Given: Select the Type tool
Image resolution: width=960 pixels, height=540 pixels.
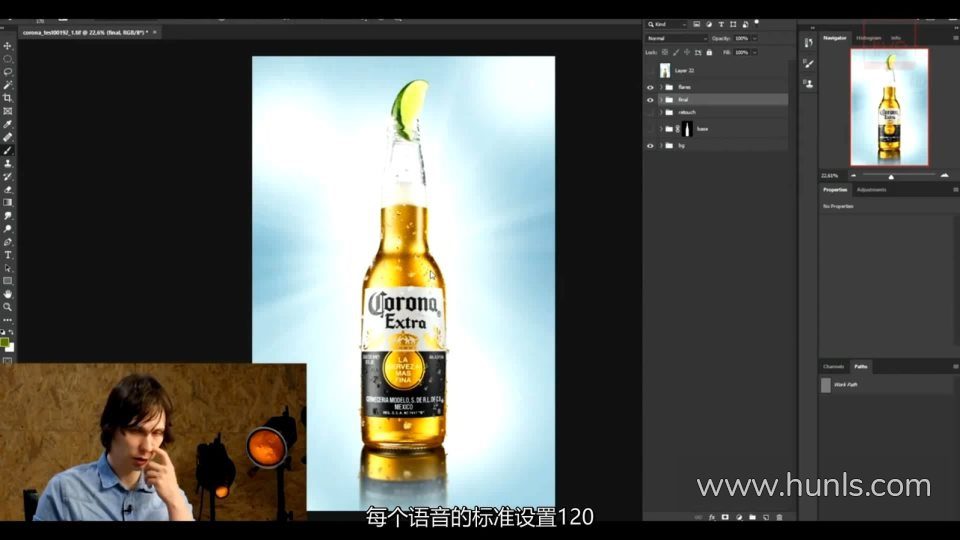Looking at the screenshot, I should [7, 255].
